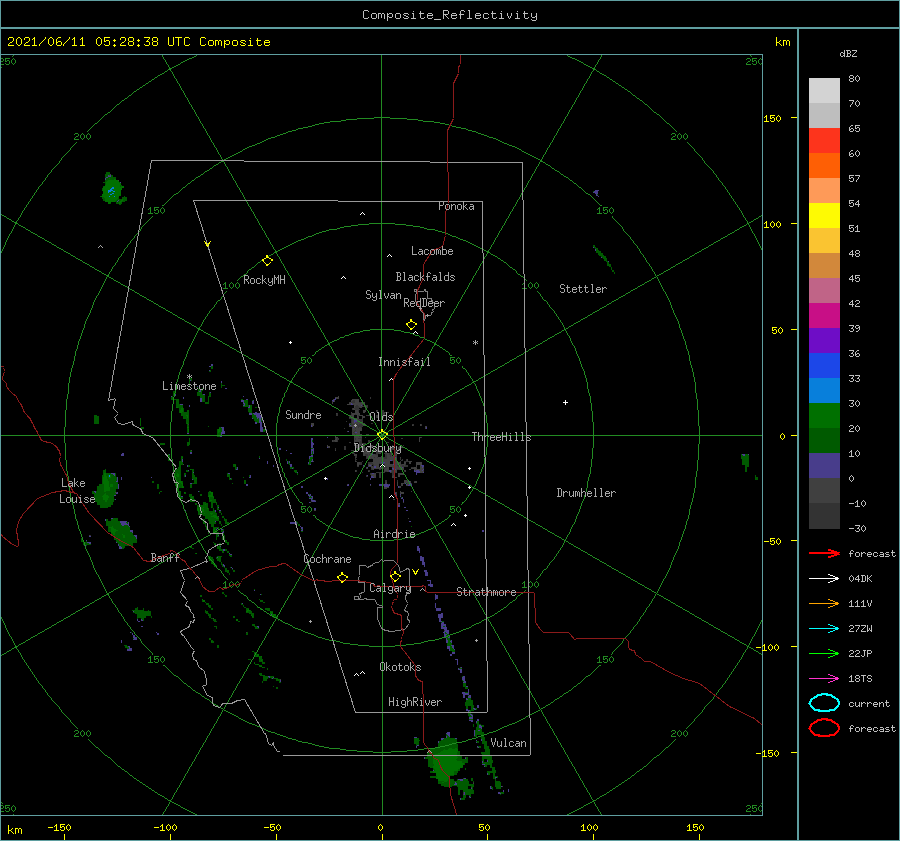Click the green echo cell beside Lake Louise
Screen dimensions: 900x841
click(107, 489)
